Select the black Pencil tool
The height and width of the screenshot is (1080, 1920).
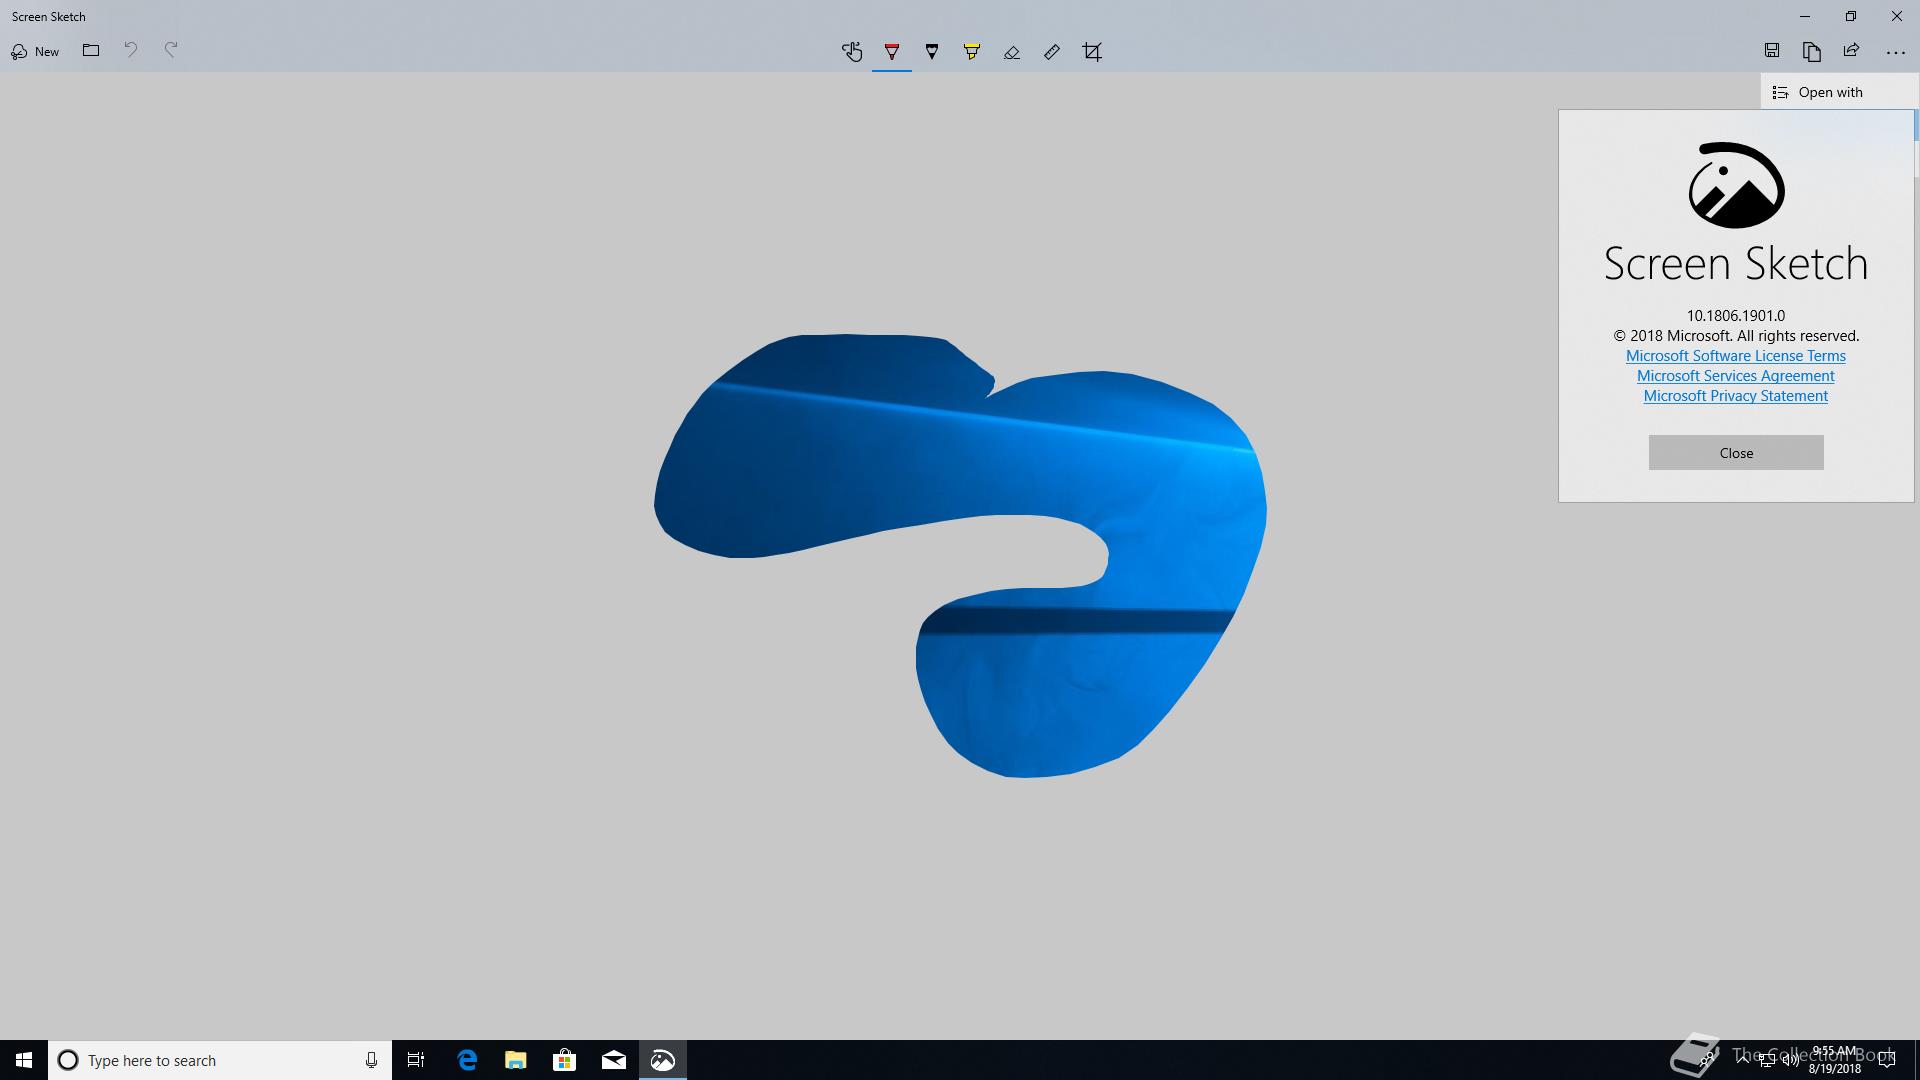[x=932, y=52]
